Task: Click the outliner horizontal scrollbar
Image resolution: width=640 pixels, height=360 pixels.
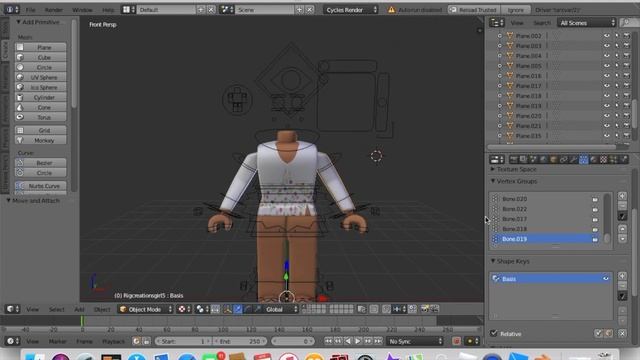Action: (x=552, y=147)
